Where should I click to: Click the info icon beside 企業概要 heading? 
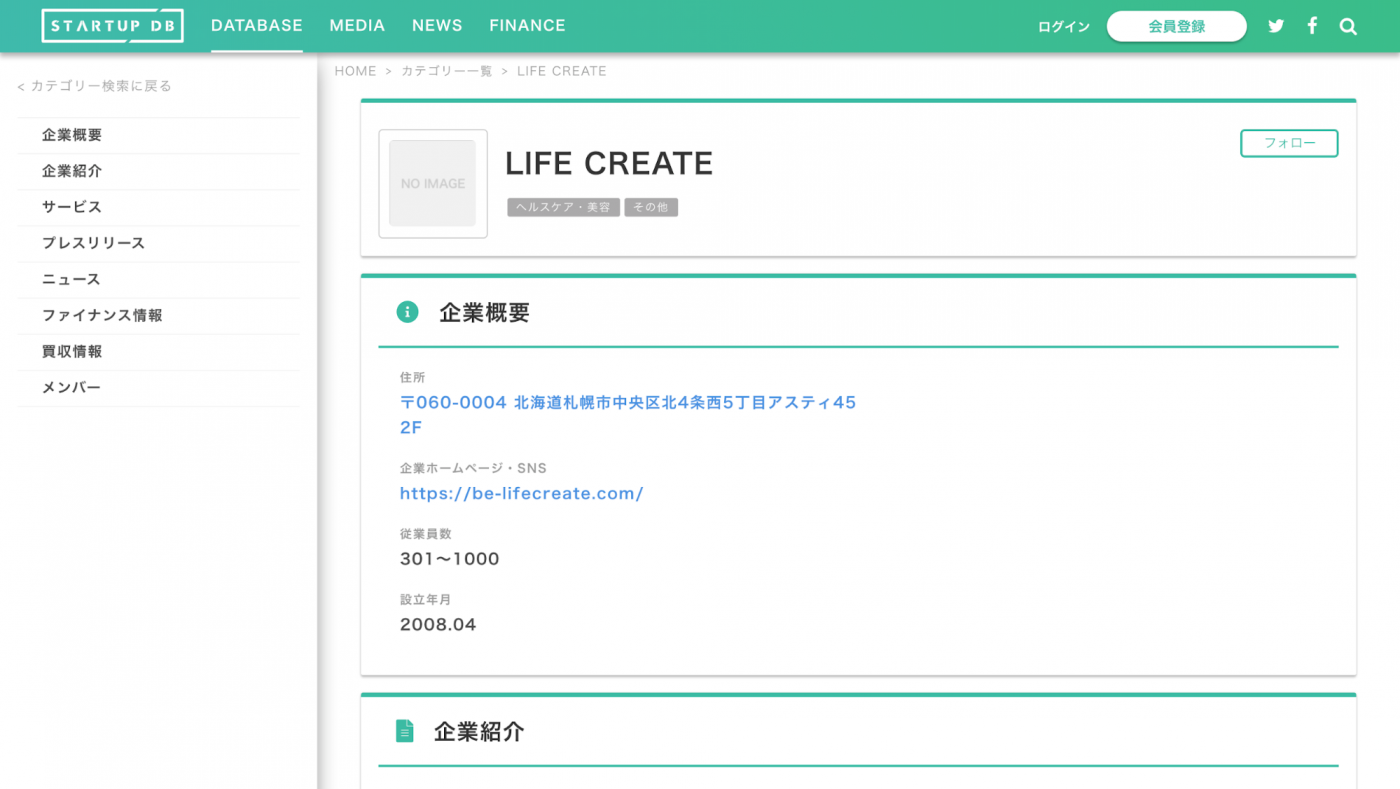coord(406,311)
